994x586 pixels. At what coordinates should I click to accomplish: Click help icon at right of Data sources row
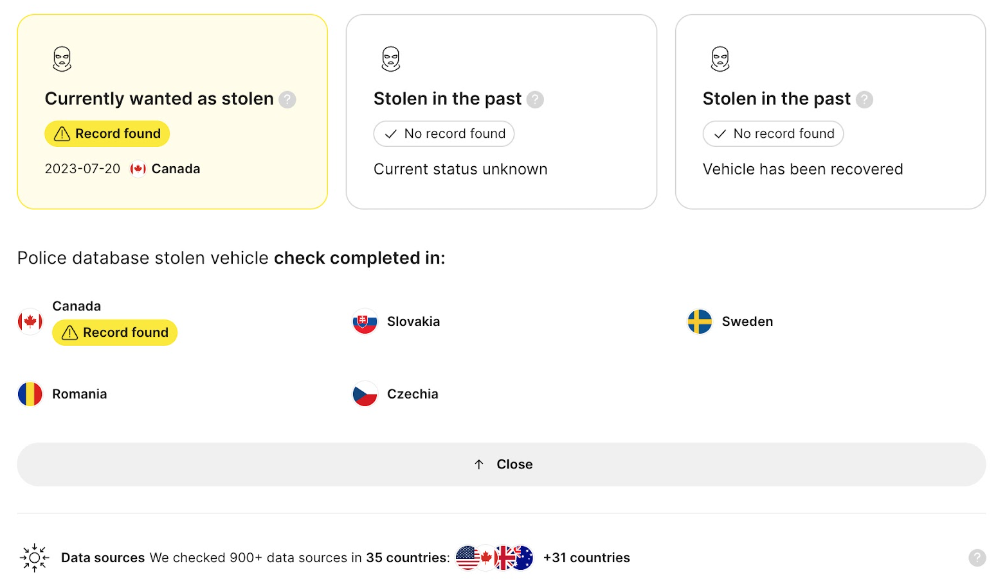977,557
